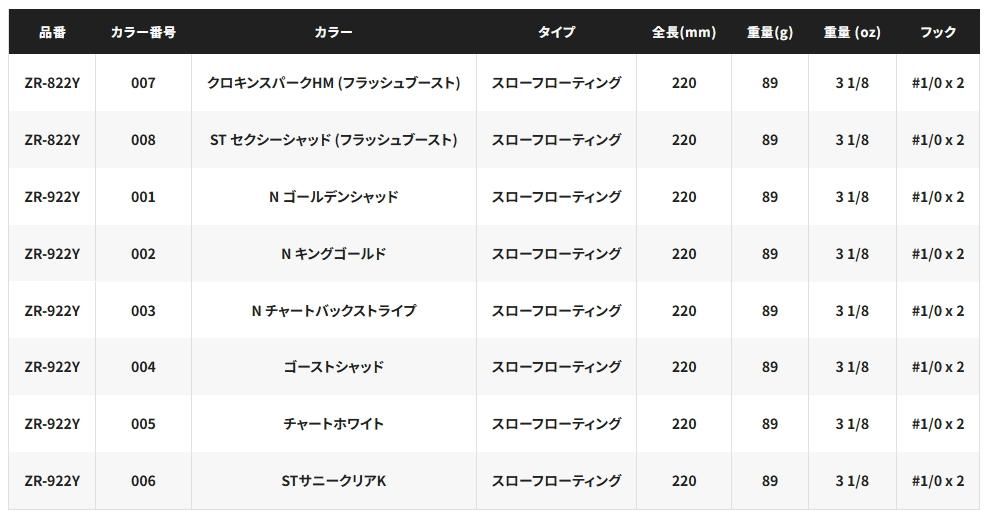The height and width of the screenshot is (519, 989).
Task: Click color number 005 cell
Action: (x=143, y=424)
